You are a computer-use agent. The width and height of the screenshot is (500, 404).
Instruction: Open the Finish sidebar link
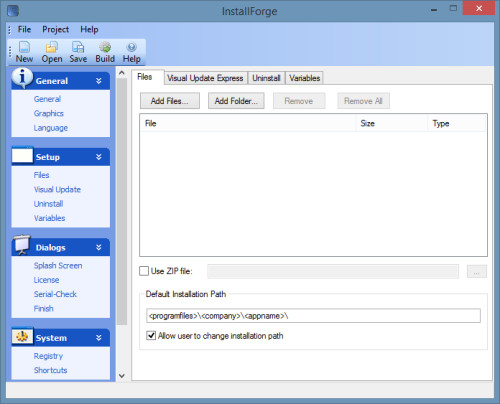tap(43, 308)
